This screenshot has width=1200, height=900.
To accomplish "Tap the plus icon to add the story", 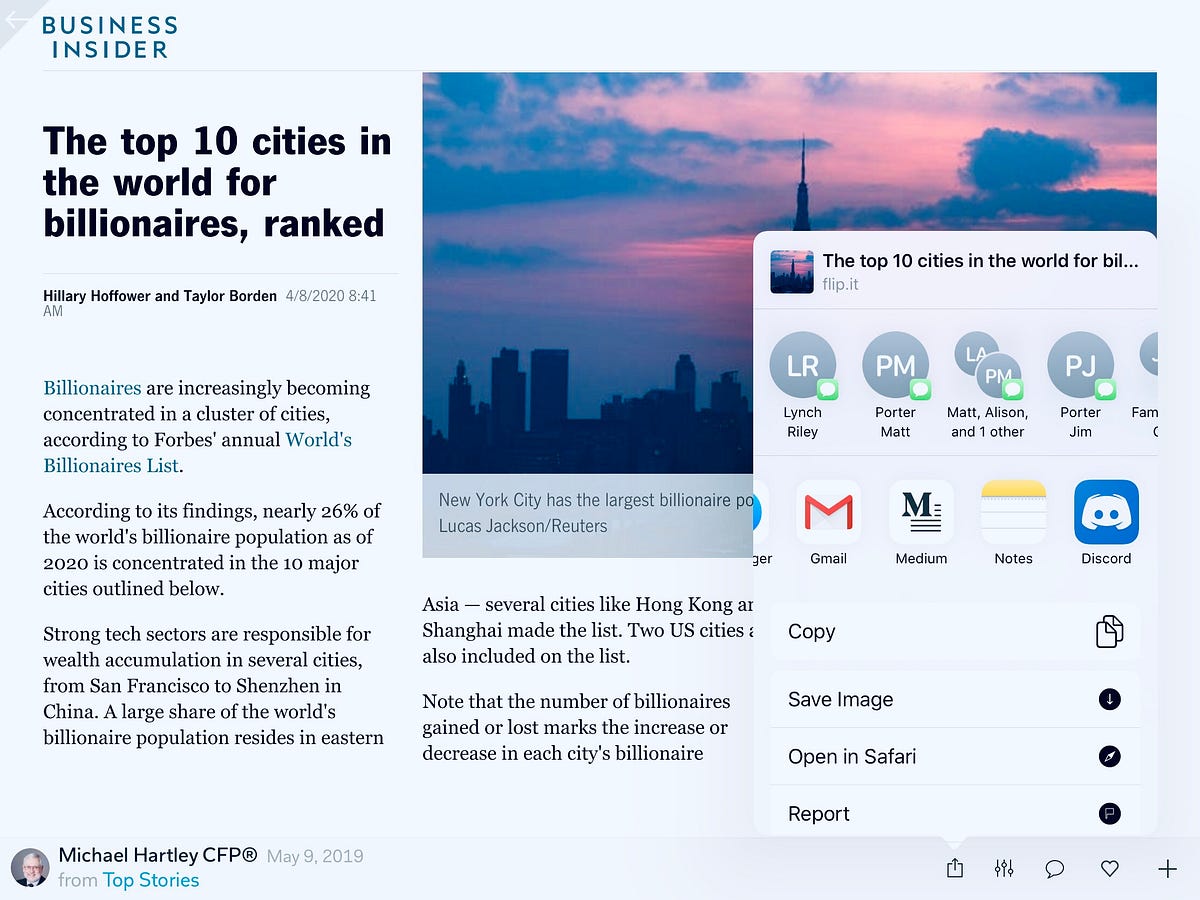I will coord(1166,868).
